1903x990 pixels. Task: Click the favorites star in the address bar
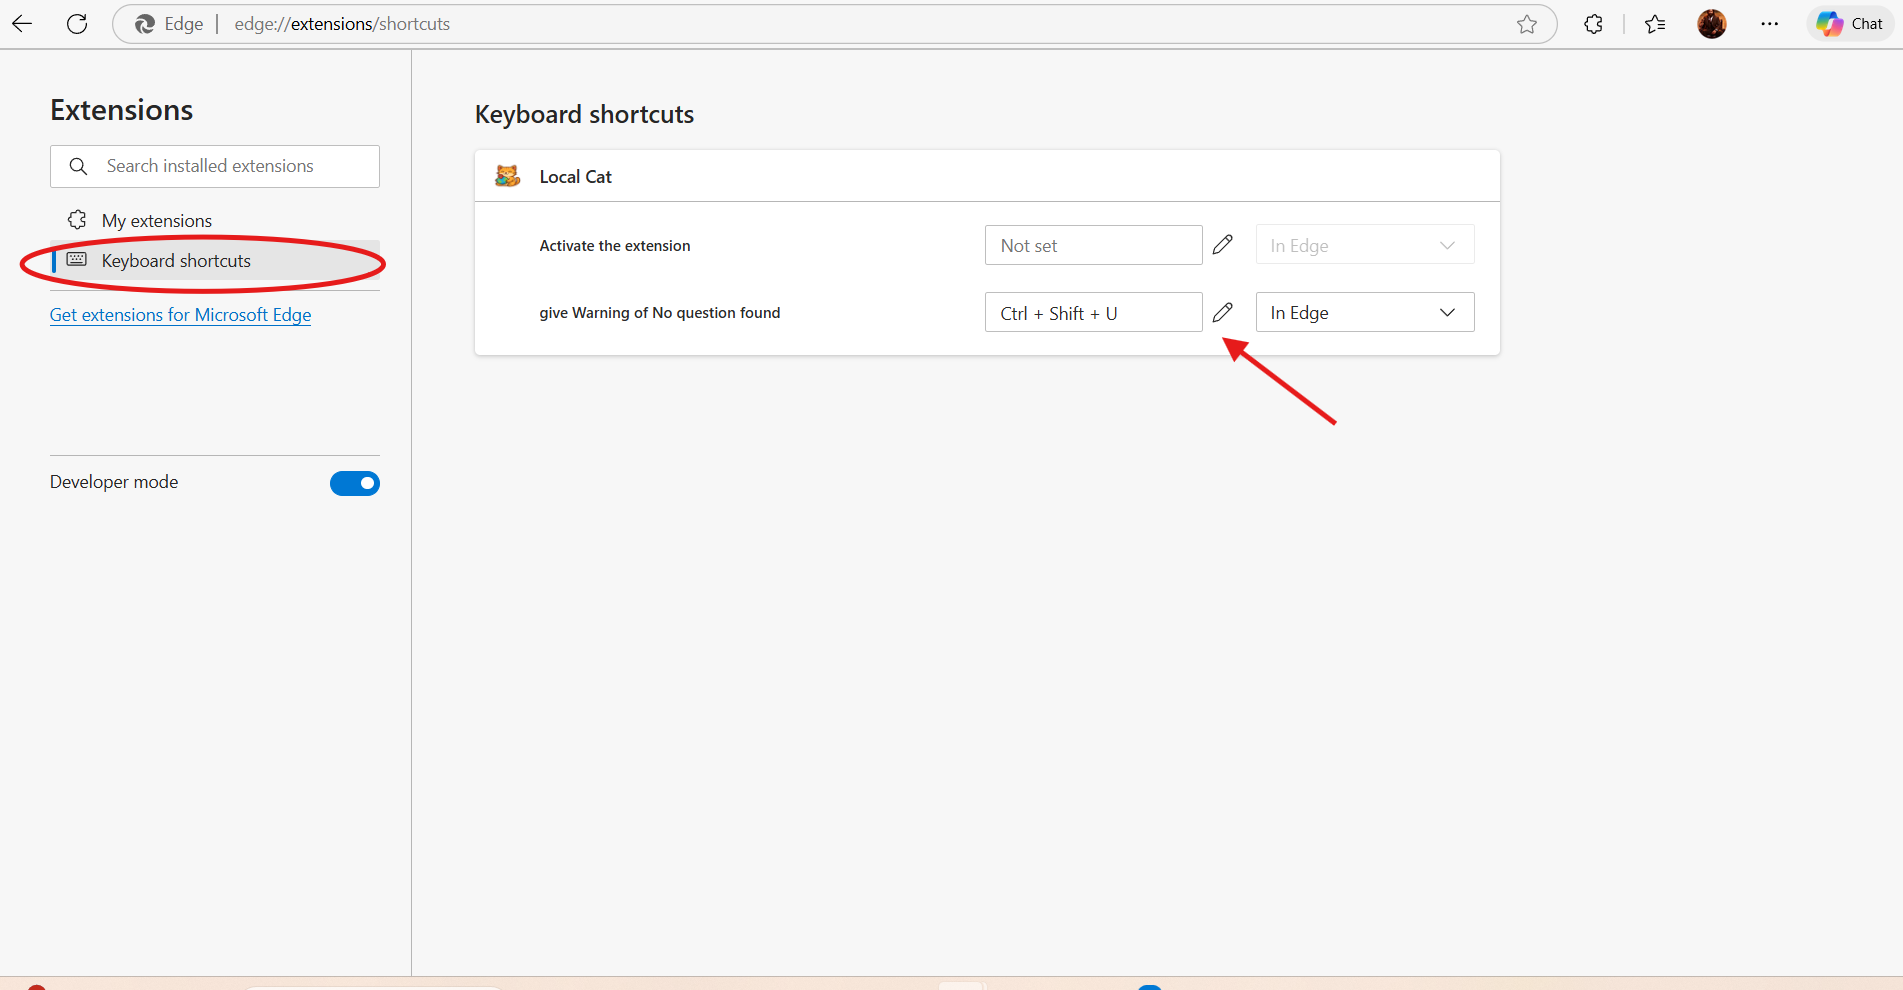coord(1527,23)
